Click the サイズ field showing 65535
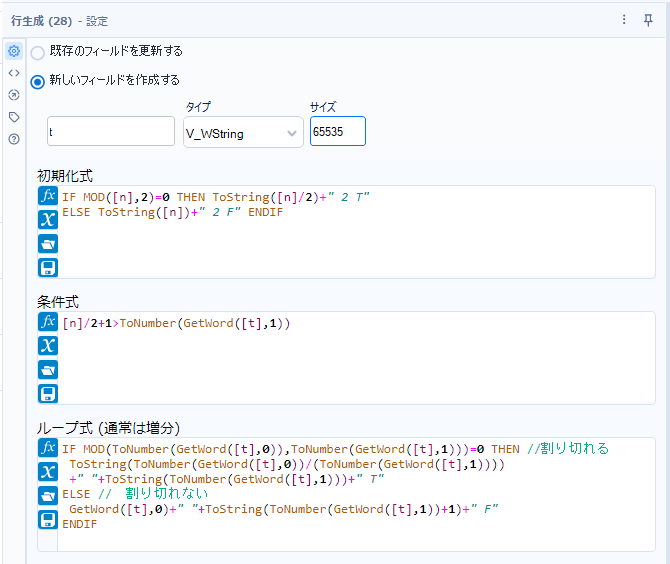This screenshot has height=564, width=670. (x=337, y=132)
